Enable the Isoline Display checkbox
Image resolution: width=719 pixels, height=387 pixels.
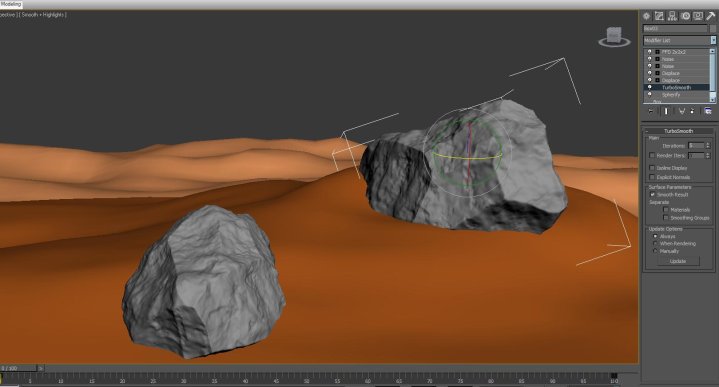pyautogui.click(x=652, y=168)
